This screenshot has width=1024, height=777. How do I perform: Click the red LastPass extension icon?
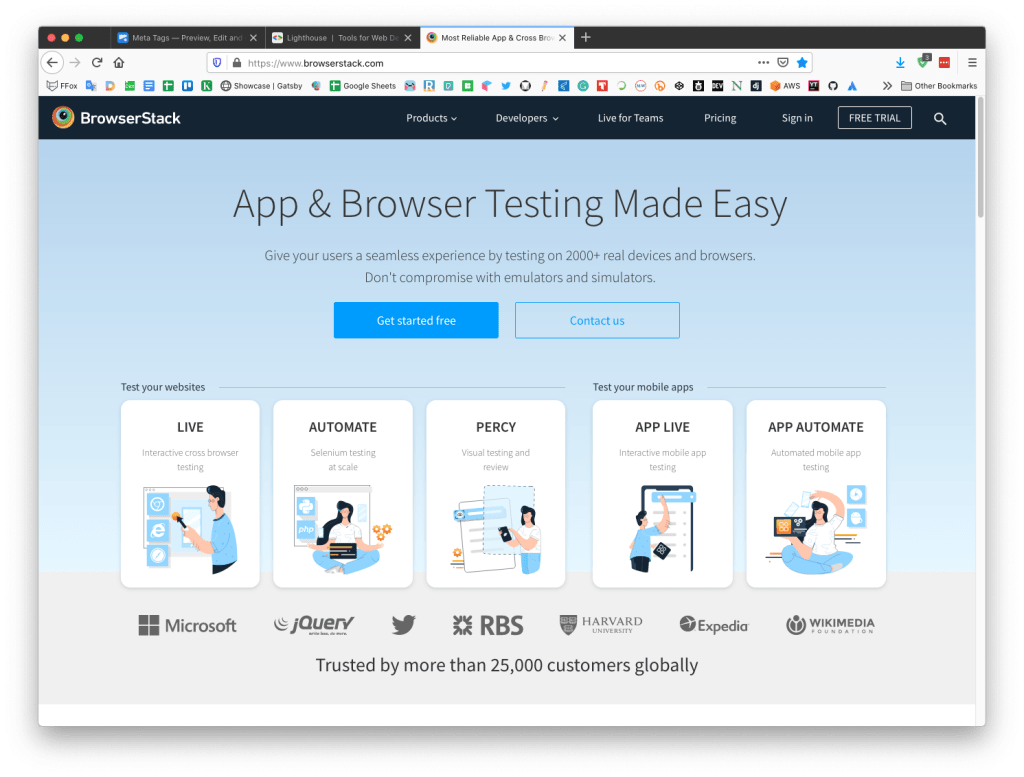point(944,63)
